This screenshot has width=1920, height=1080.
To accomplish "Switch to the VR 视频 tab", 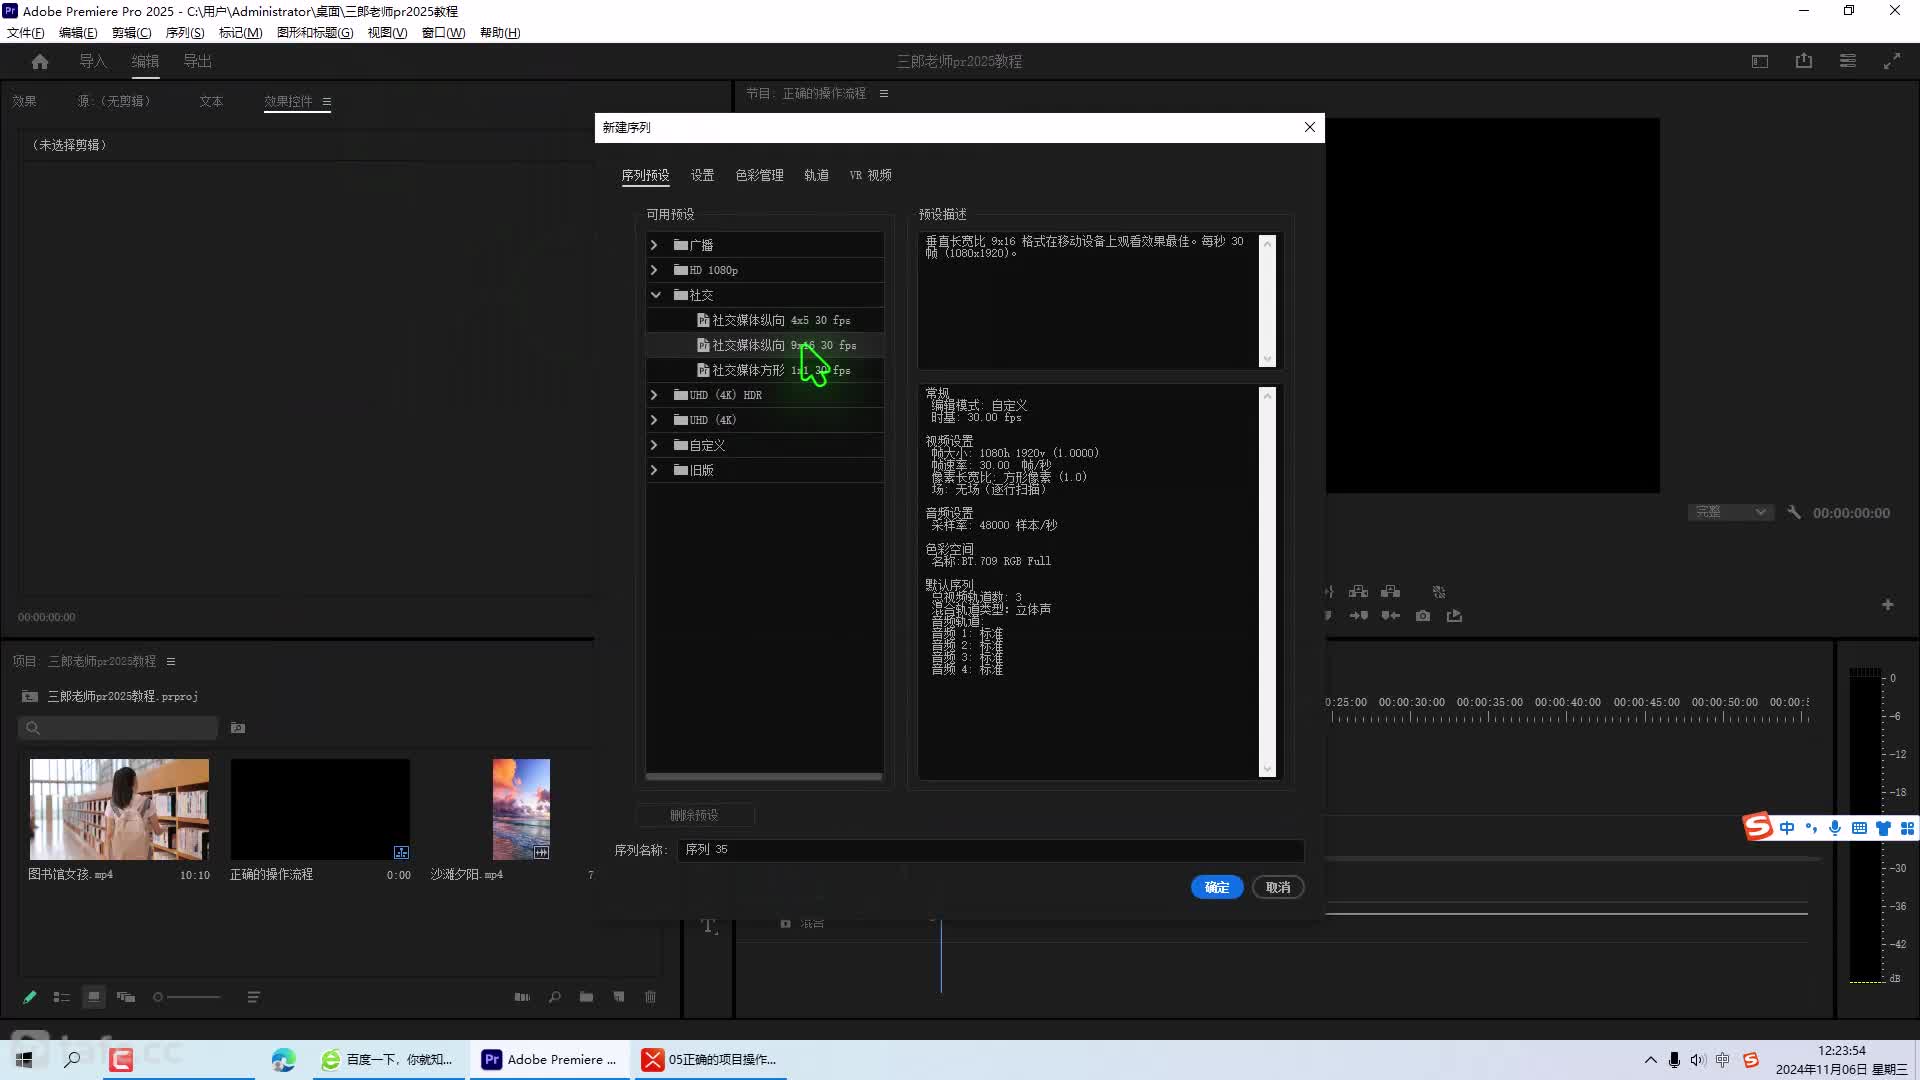I will coord(871,175).
